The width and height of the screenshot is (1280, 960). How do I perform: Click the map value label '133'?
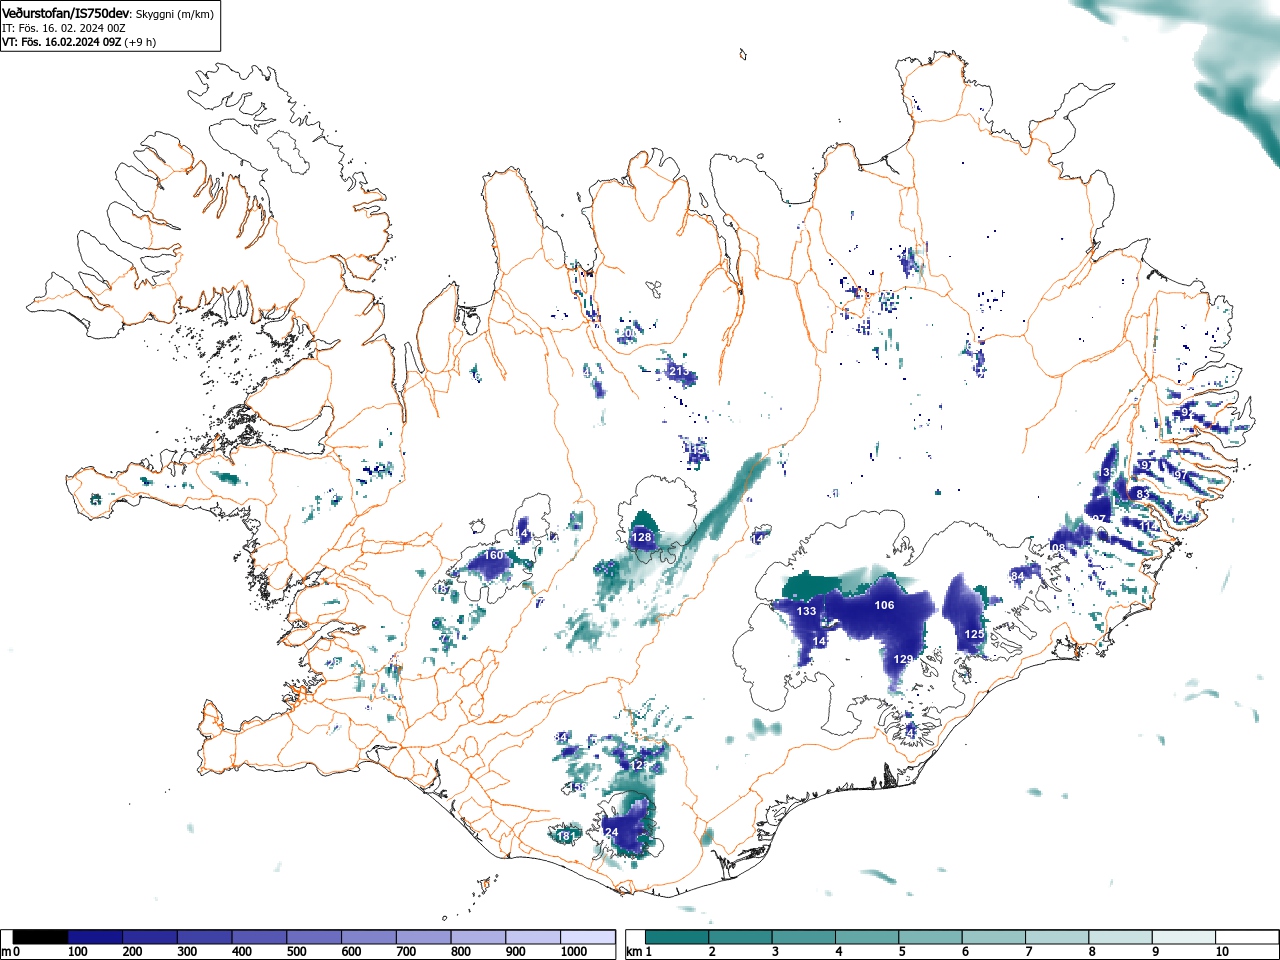click(x=806, y=611)
